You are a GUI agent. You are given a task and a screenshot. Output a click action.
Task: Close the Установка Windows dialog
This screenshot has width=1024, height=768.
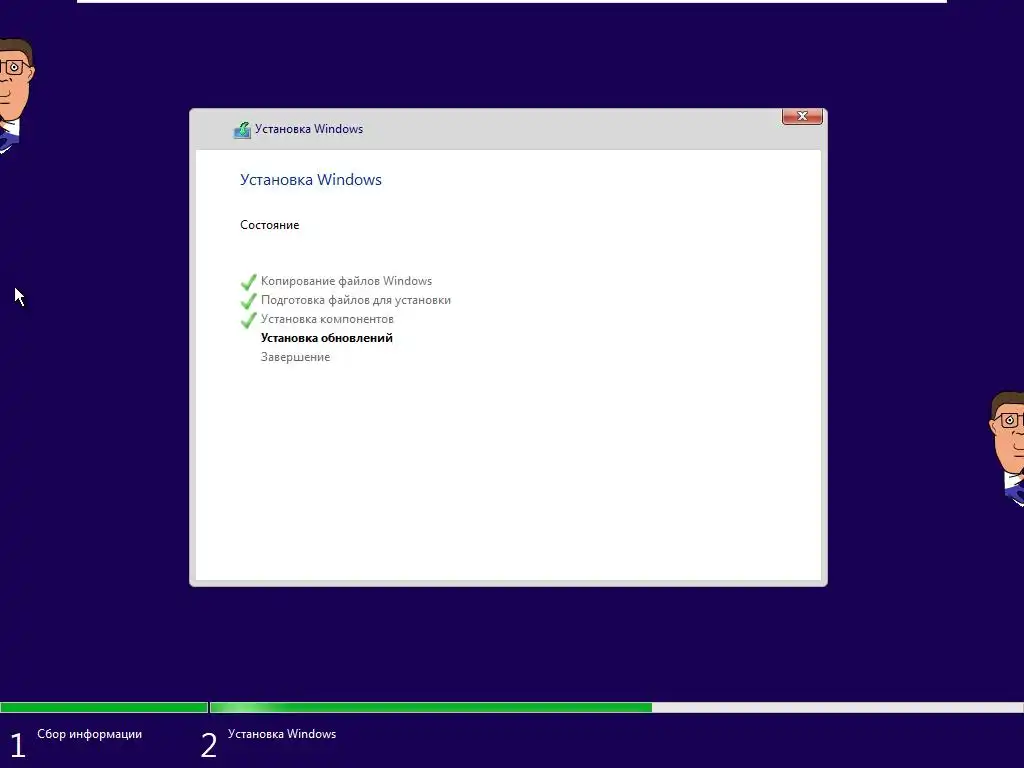click(802, 116)
